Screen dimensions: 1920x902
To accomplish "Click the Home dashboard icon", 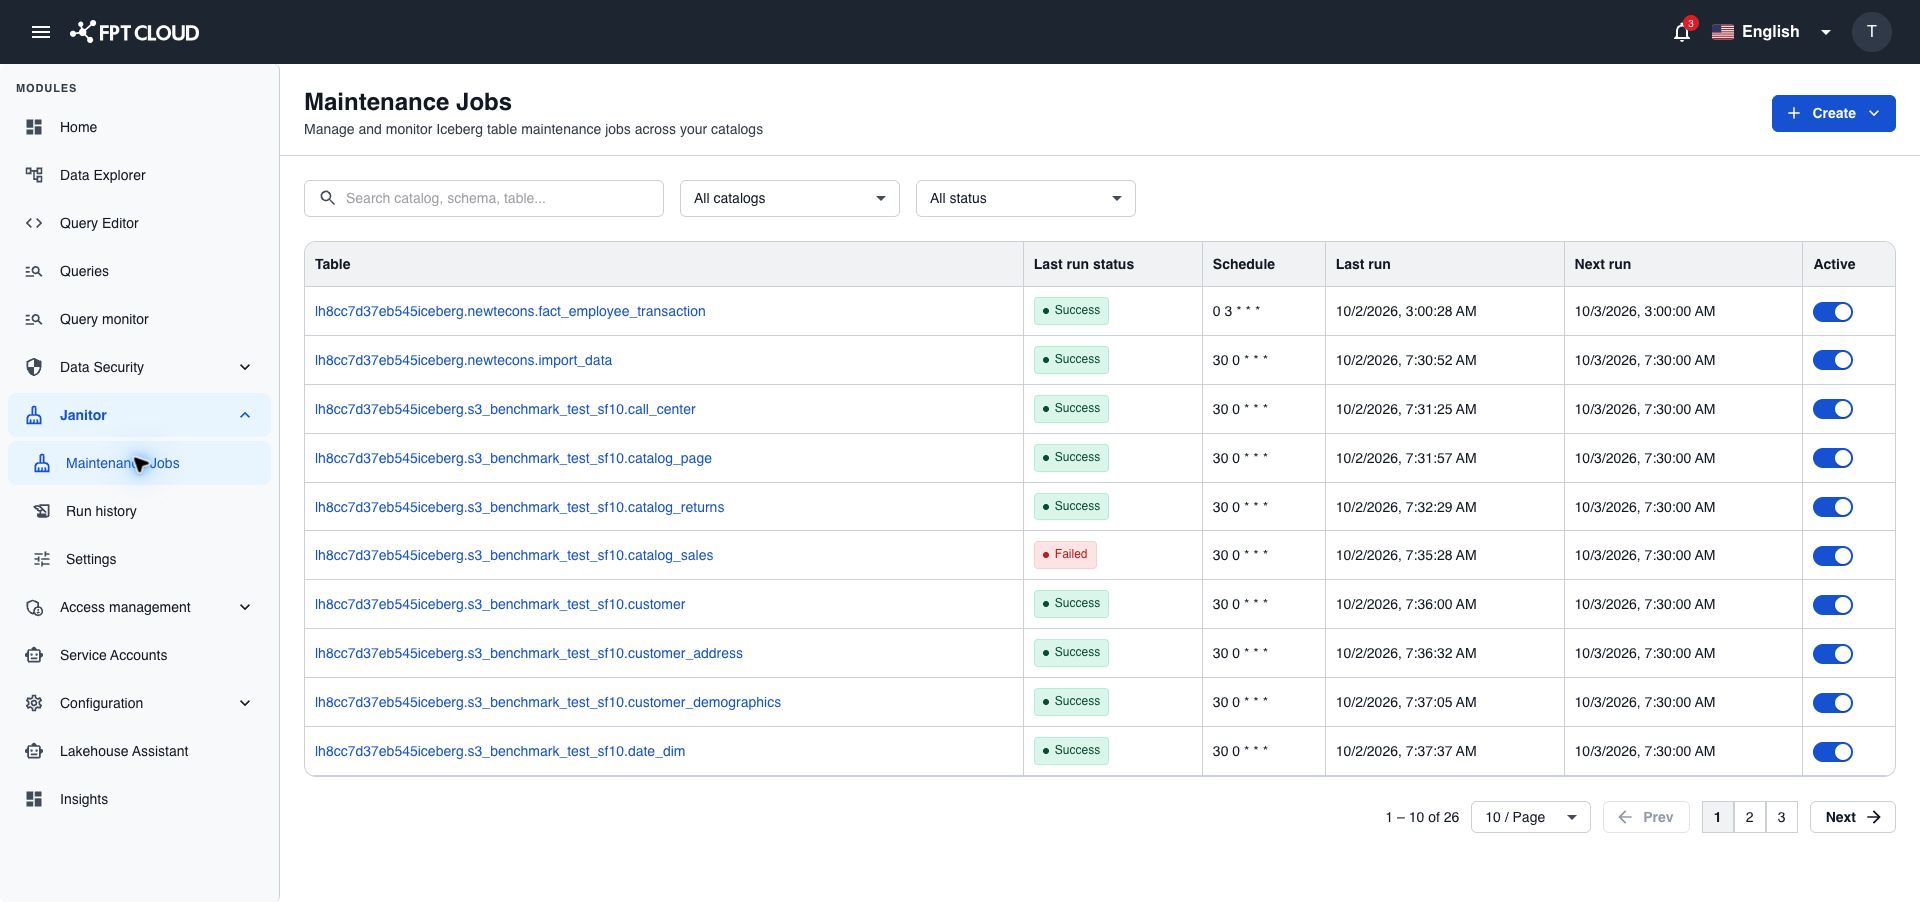I will (34, 127).
